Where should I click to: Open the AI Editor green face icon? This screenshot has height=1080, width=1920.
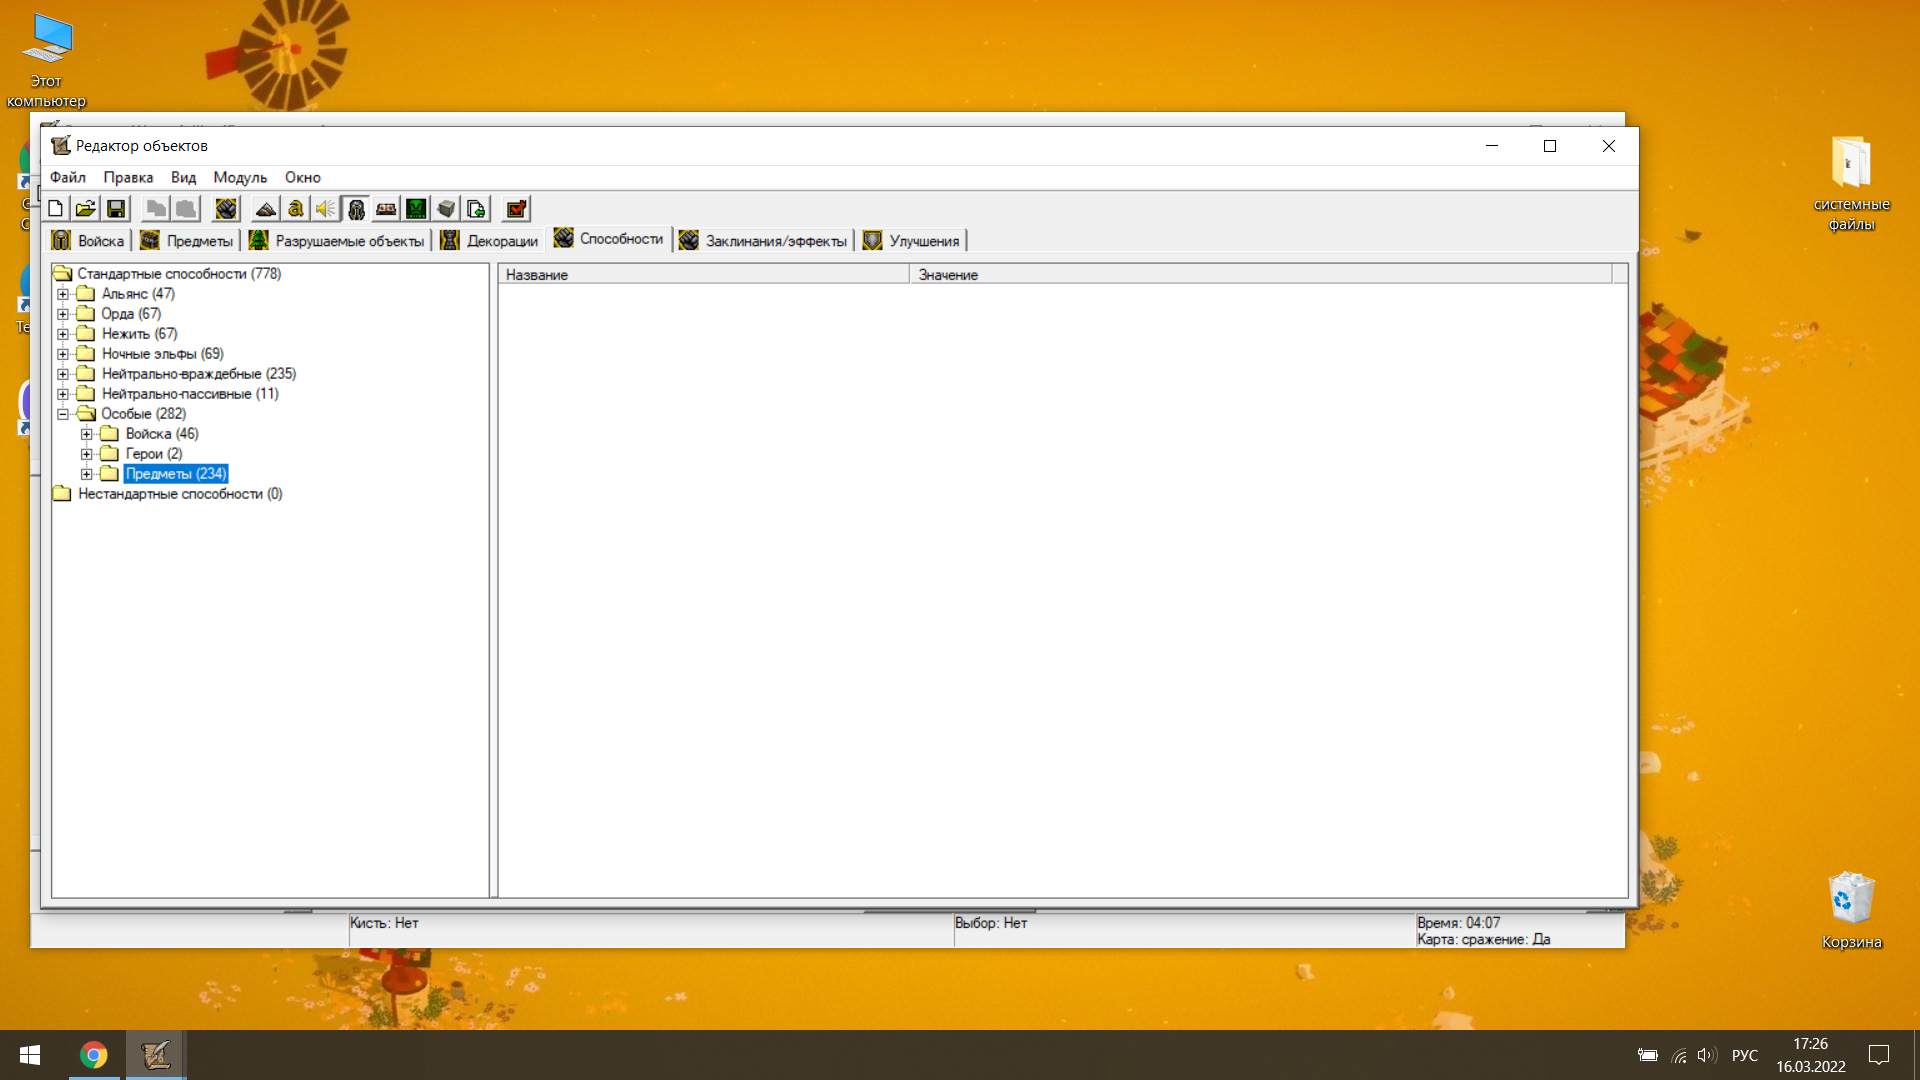[416, 209]
